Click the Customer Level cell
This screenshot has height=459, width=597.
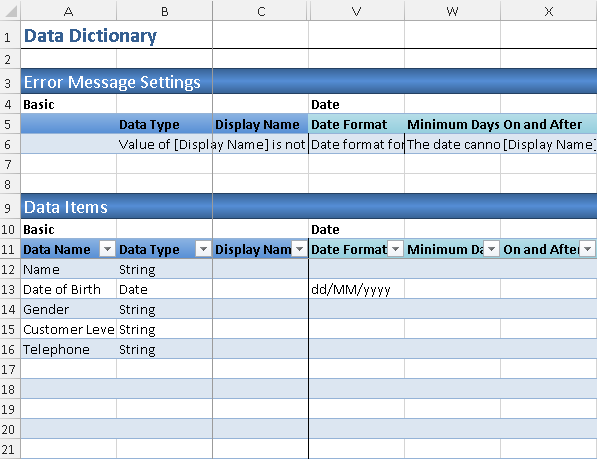tap(69, 329)
